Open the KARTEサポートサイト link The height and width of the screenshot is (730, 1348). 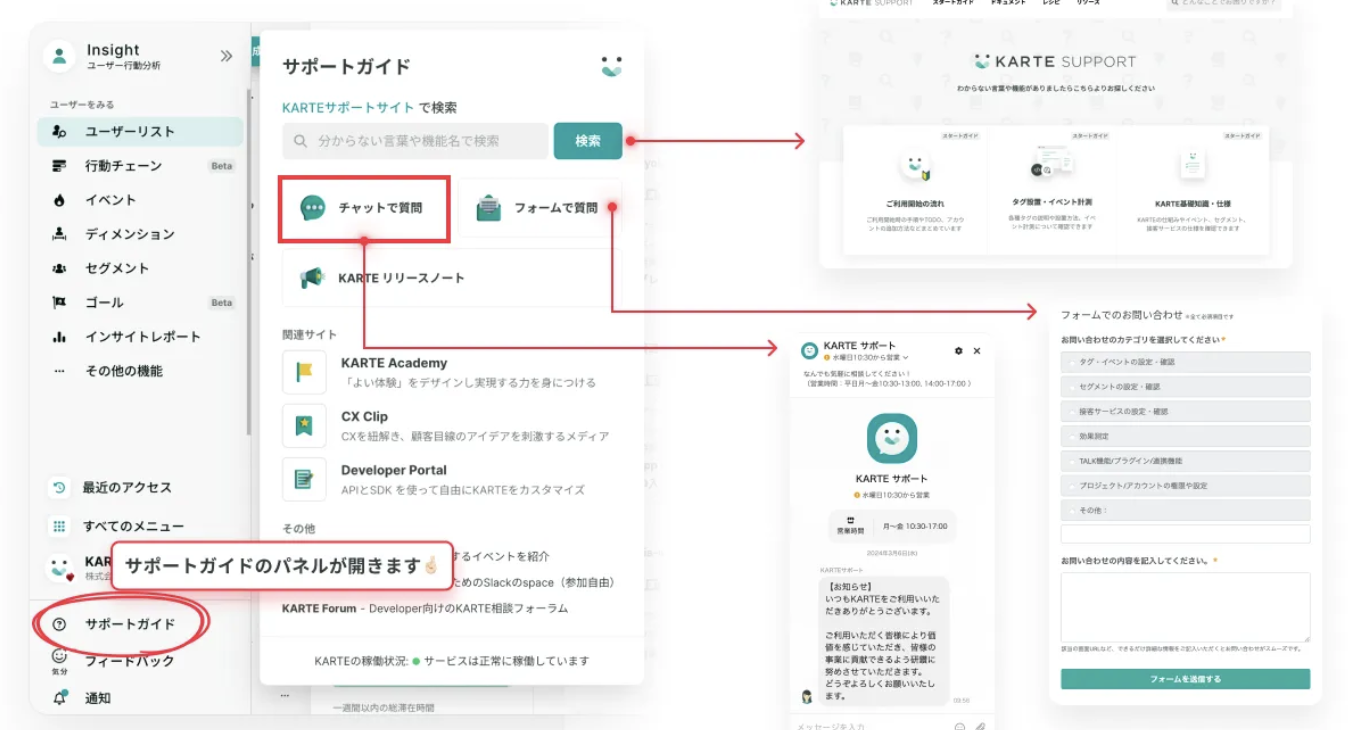pyautogui.click(x=348, y=108)
